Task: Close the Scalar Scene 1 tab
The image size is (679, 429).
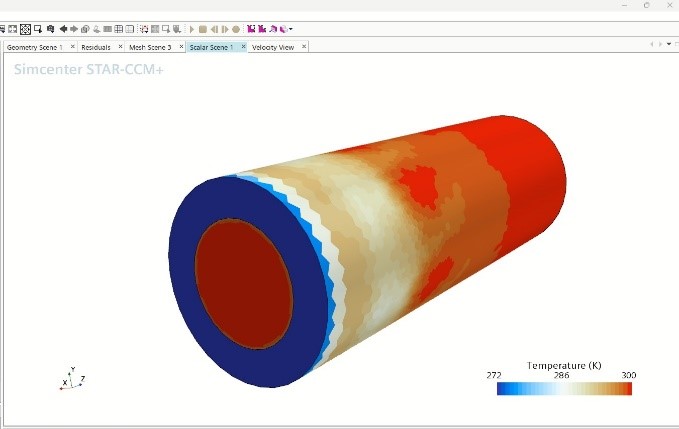Action: click(241, 47)
